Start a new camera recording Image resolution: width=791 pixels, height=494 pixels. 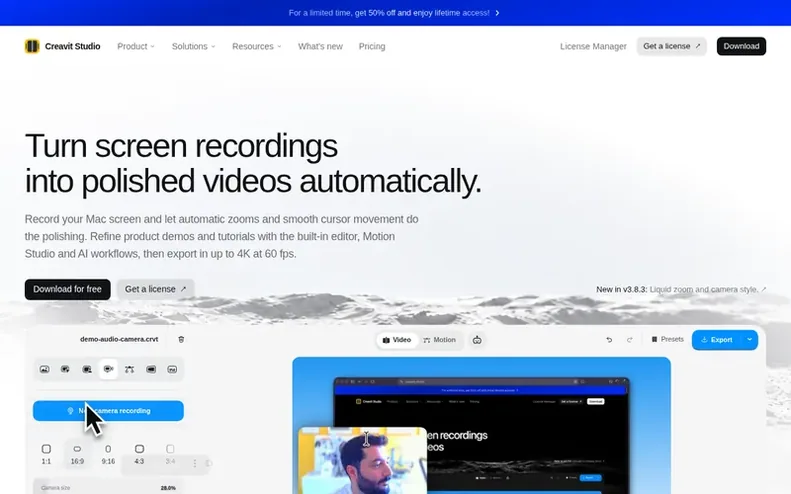tap(108, 411)
